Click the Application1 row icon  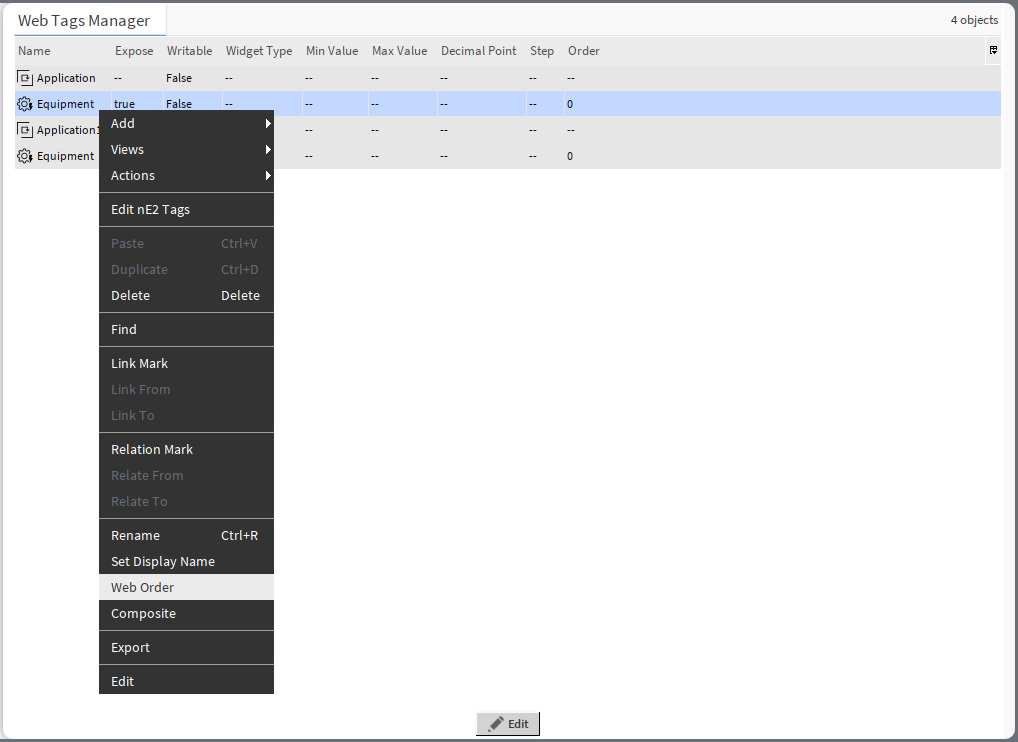point(25,130)
